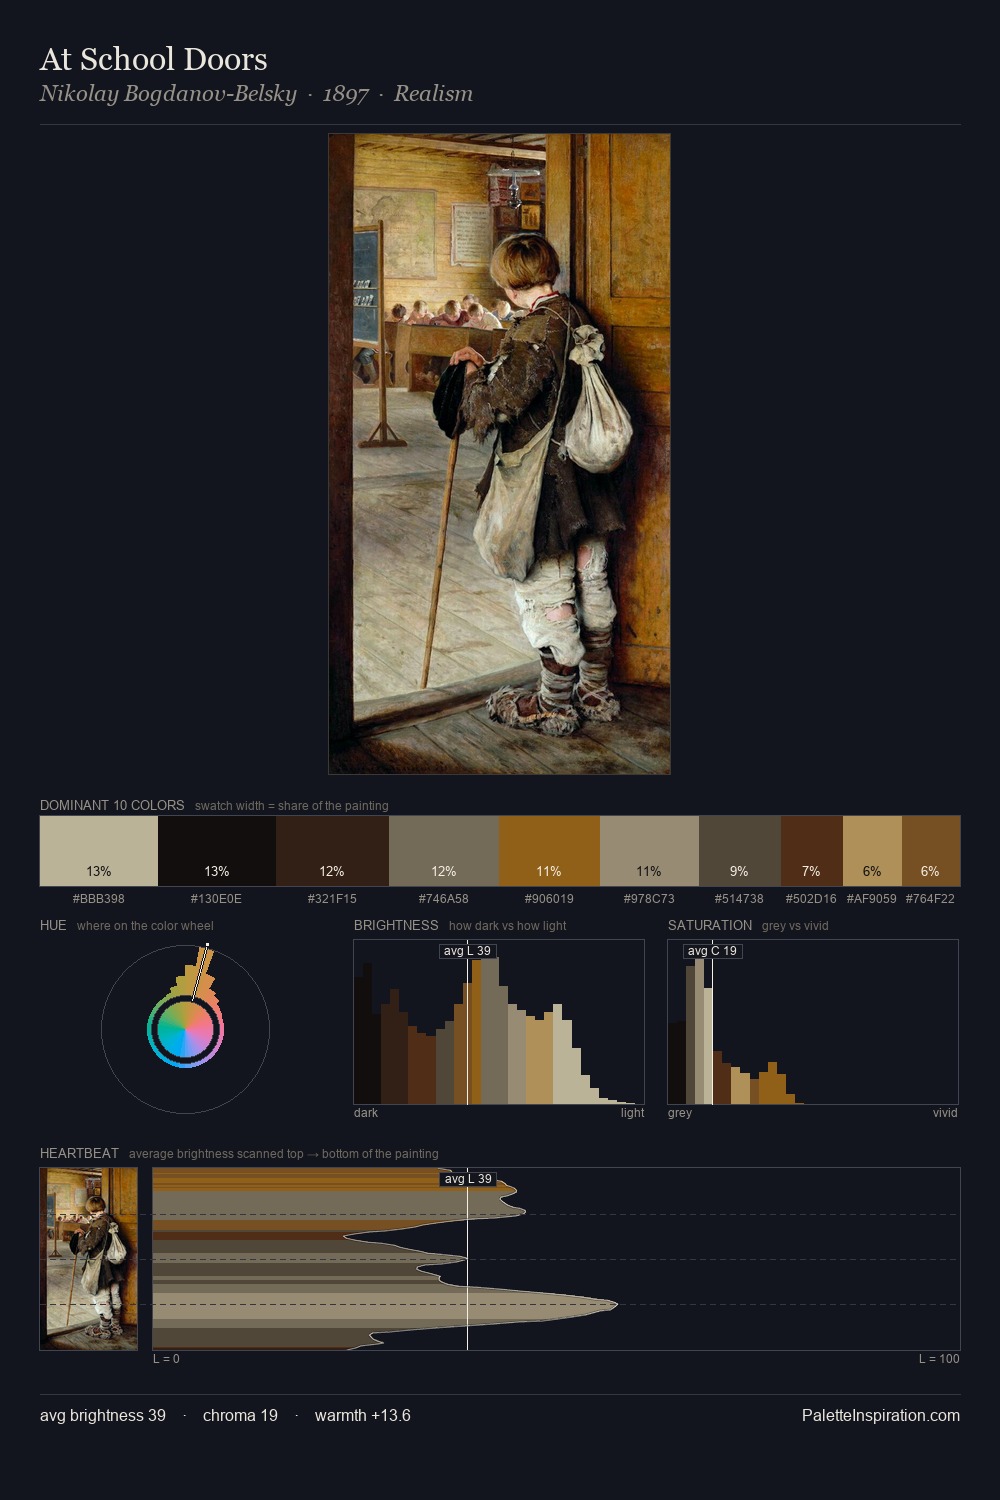
Task: Click the 'HEARTBEAT' section heading
Action: point(79,1153)
